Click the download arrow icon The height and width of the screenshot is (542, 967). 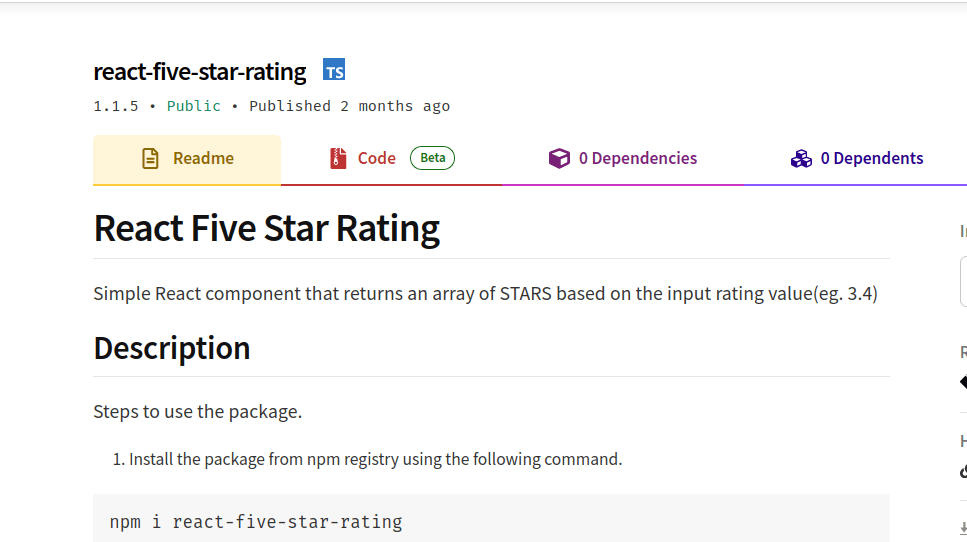(963, 528)
